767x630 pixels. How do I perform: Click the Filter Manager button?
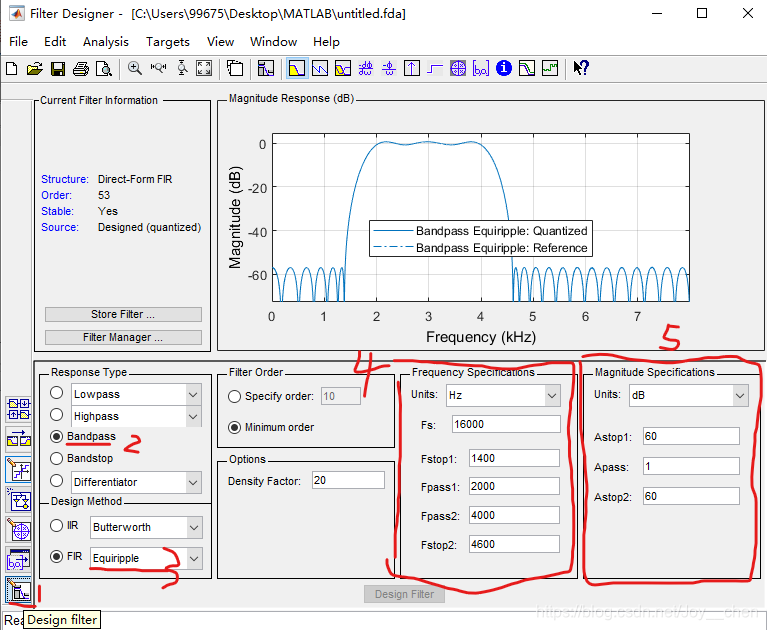(123, 337)
